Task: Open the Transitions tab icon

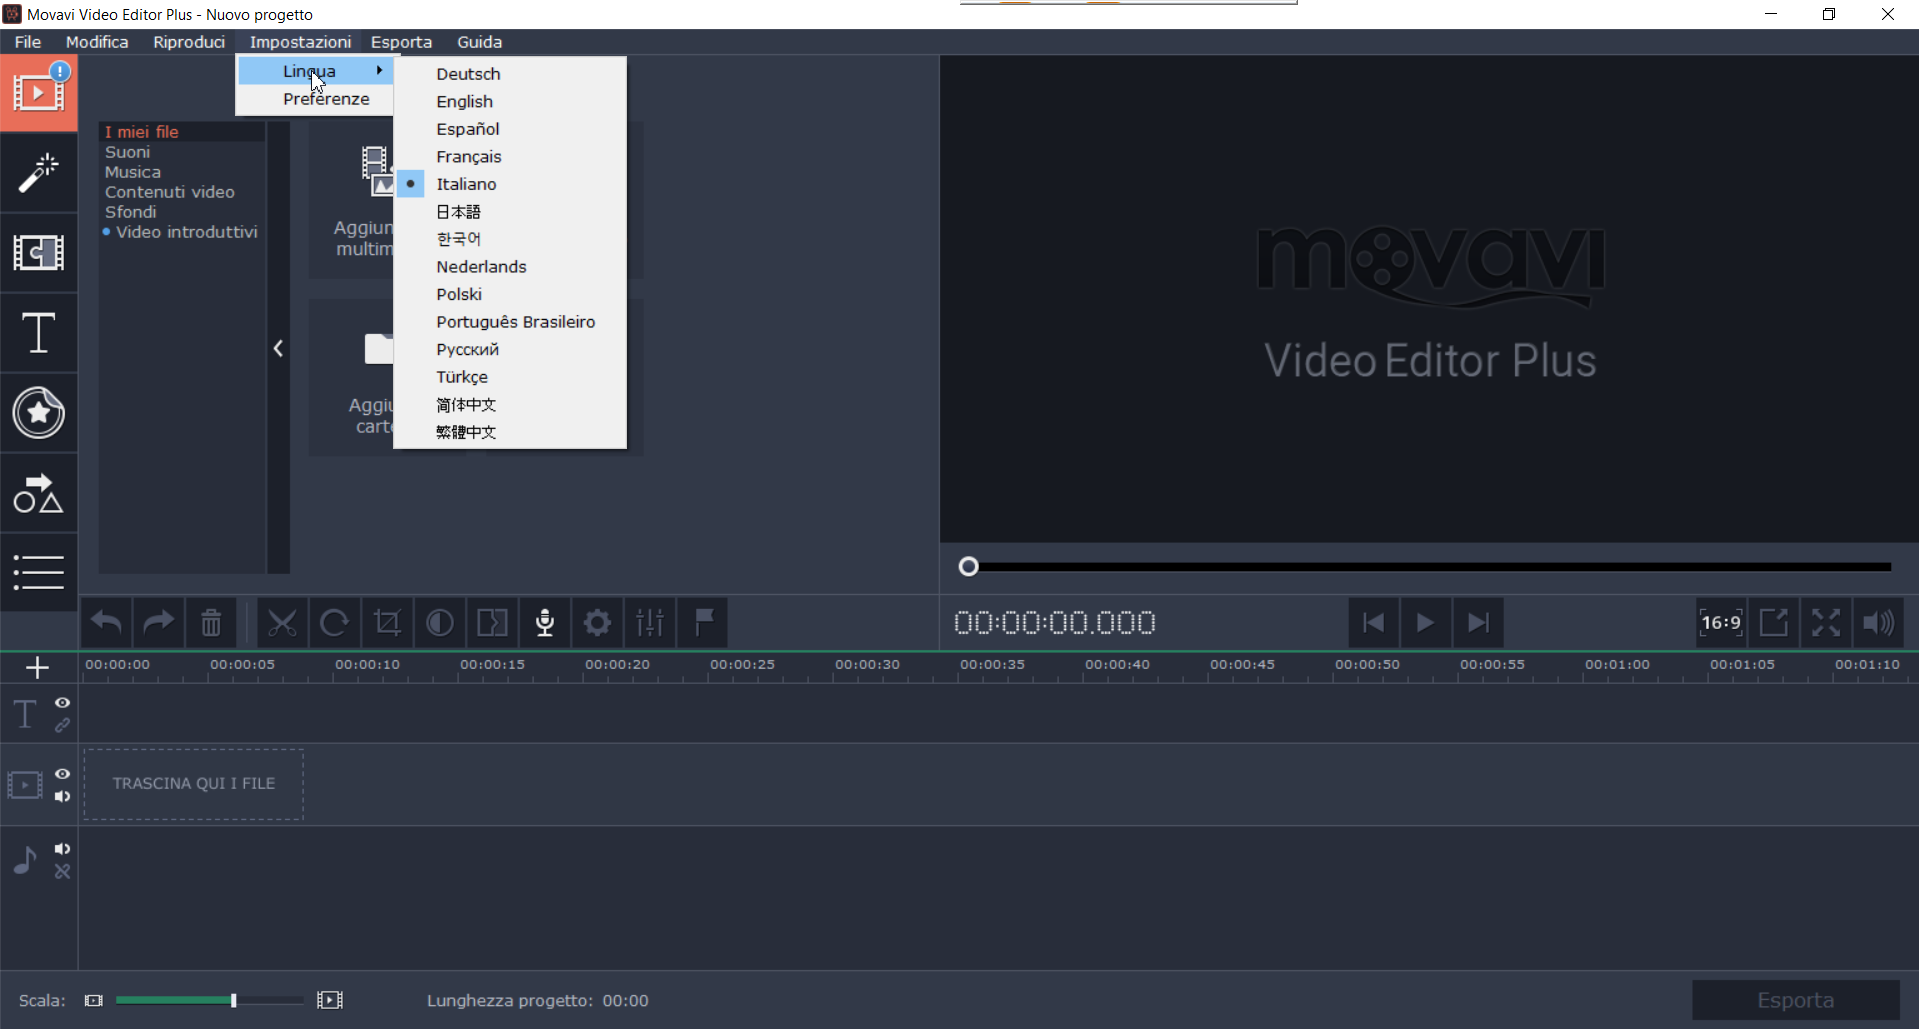Action: tap(38, 253)
